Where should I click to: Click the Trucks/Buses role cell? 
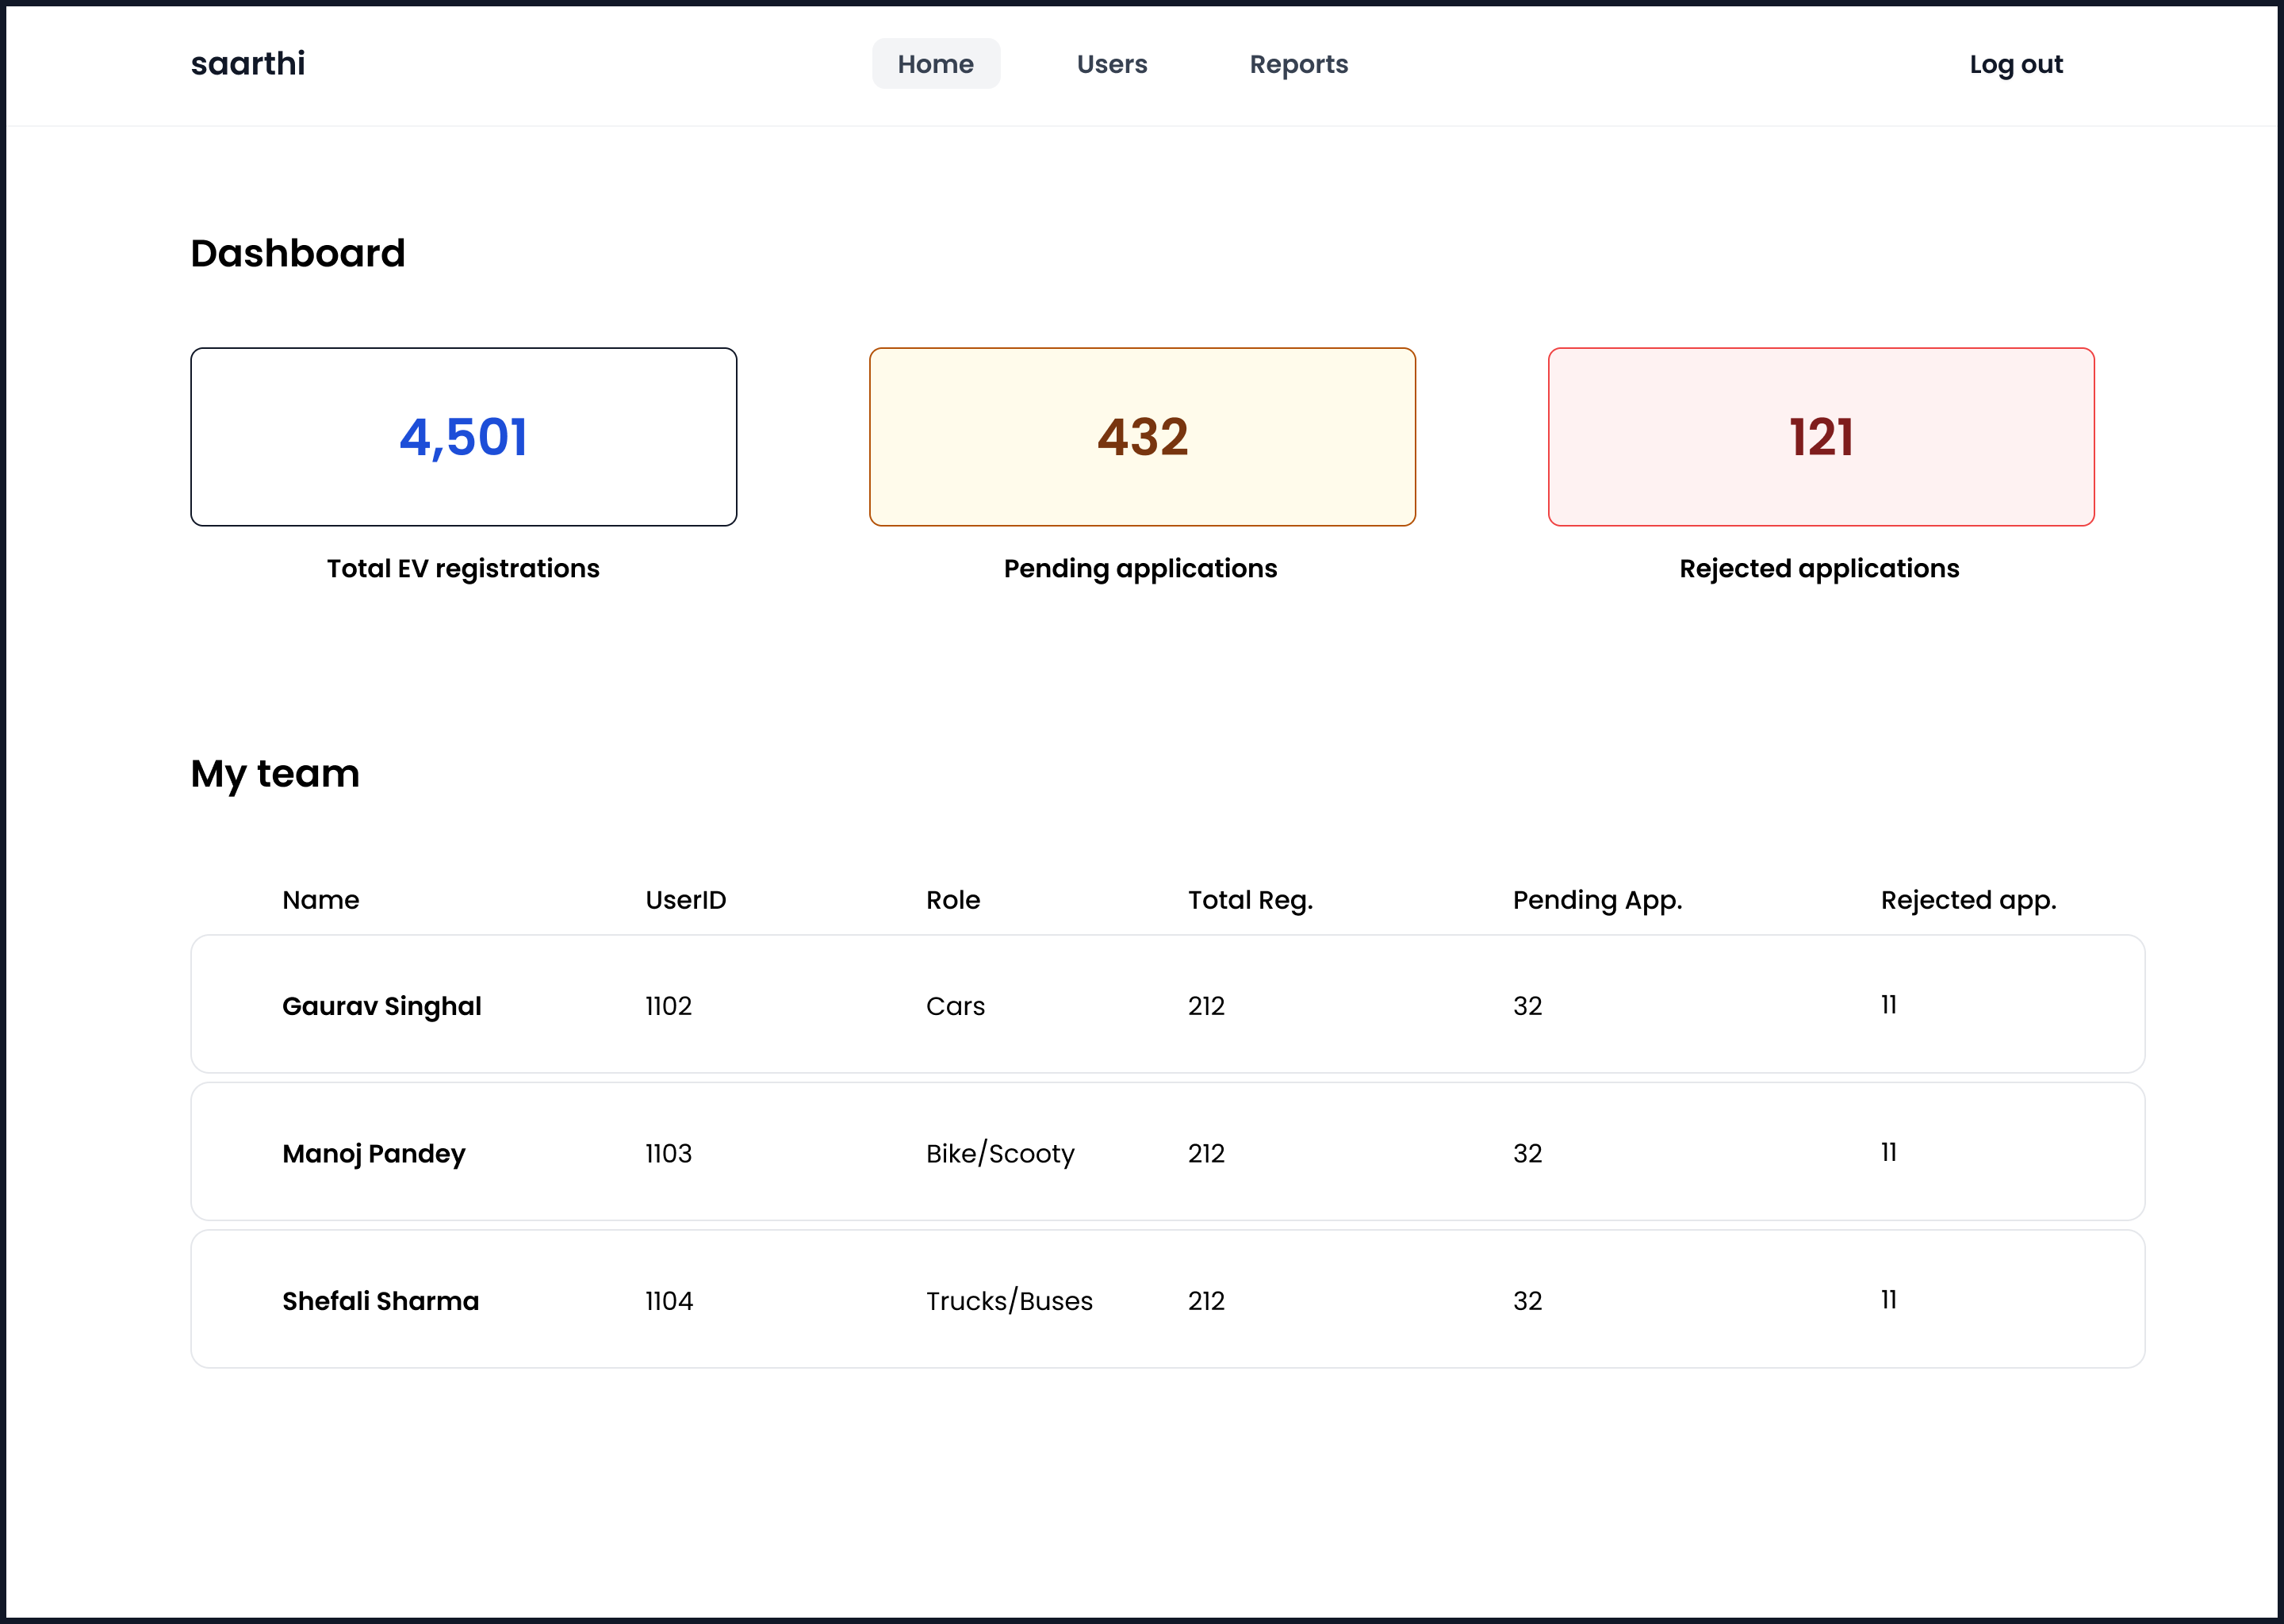1008,1301
